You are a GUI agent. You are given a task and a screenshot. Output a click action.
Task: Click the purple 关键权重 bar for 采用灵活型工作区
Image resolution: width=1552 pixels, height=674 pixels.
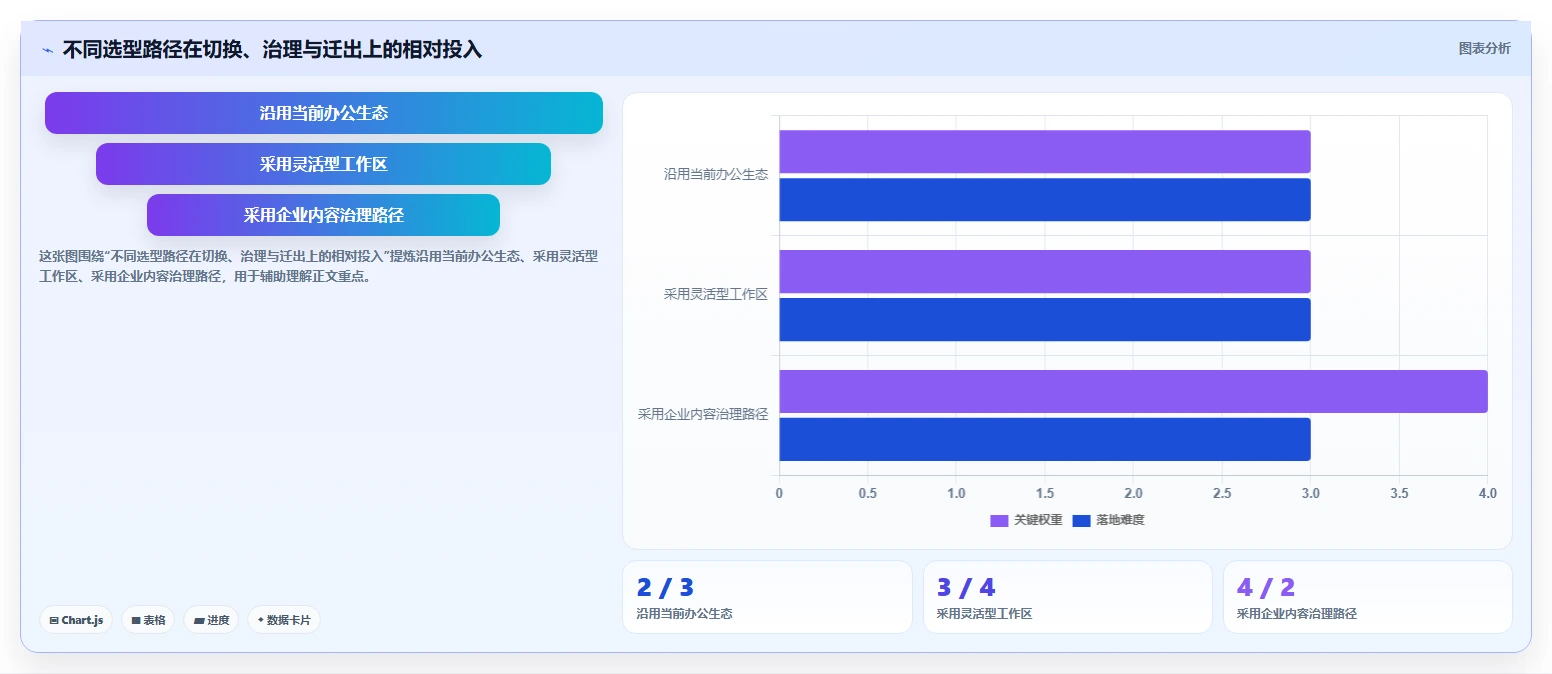(1045, 271)
